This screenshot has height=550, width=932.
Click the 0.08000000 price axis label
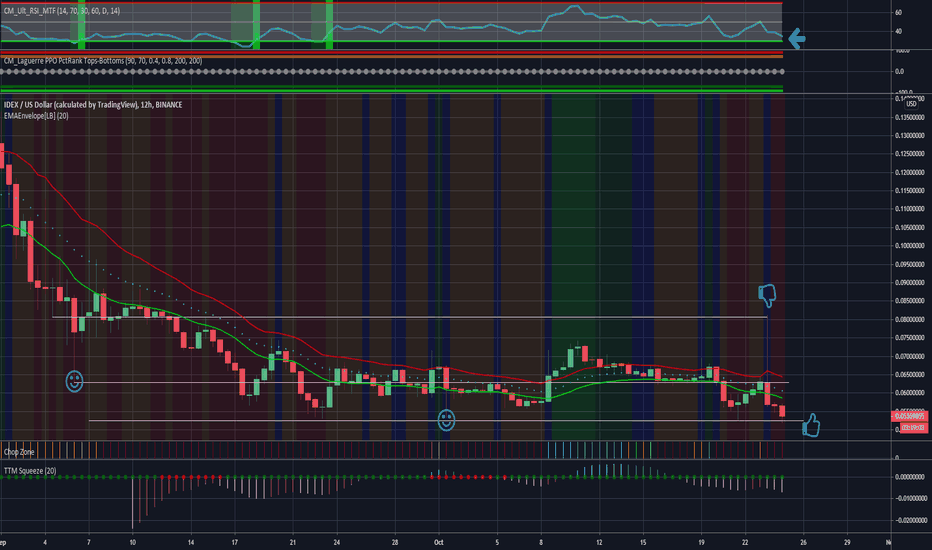pos(909,319)
